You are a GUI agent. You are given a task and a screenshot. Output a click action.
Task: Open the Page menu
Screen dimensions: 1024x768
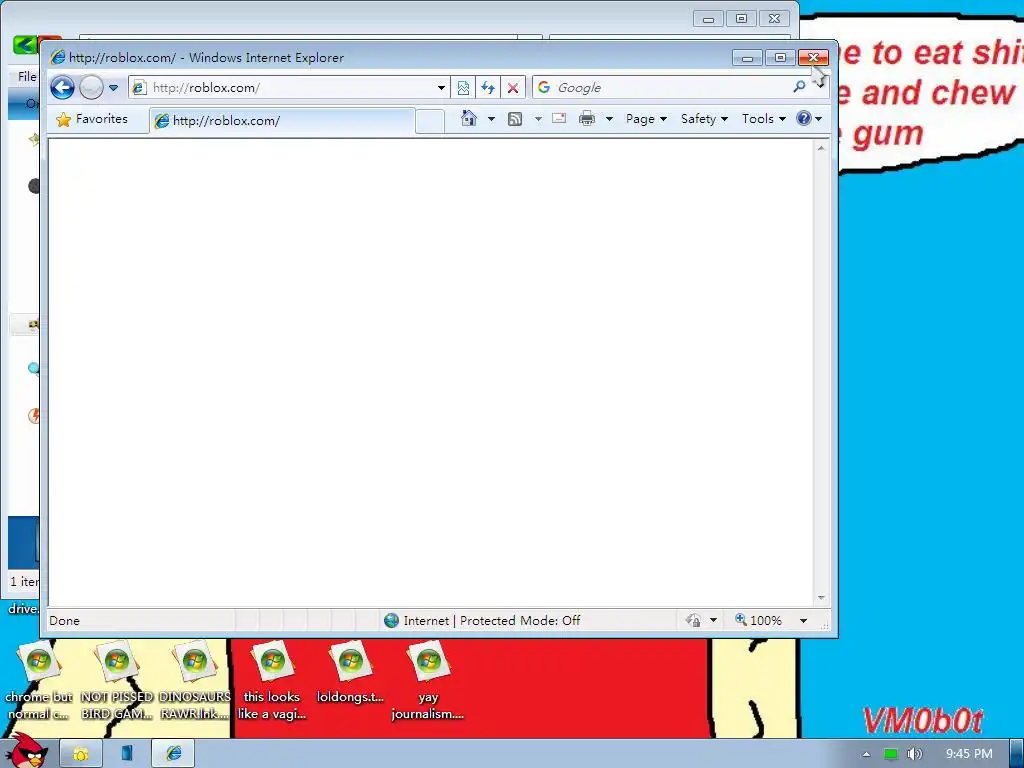pos(646,119)
